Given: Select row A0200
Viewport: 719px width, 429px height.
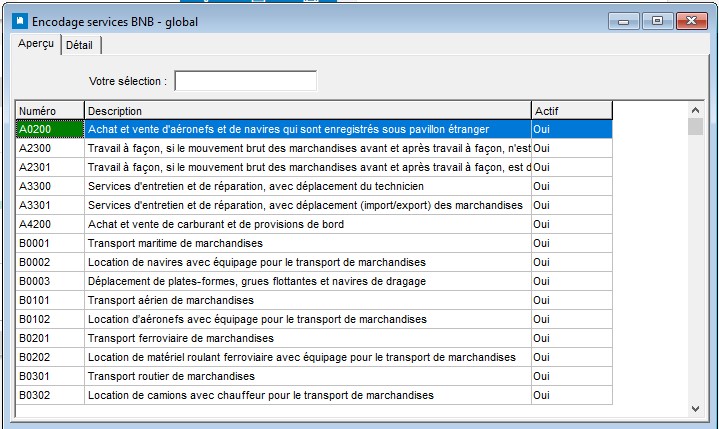Looking at the screenshot, I should click(314, 129).
